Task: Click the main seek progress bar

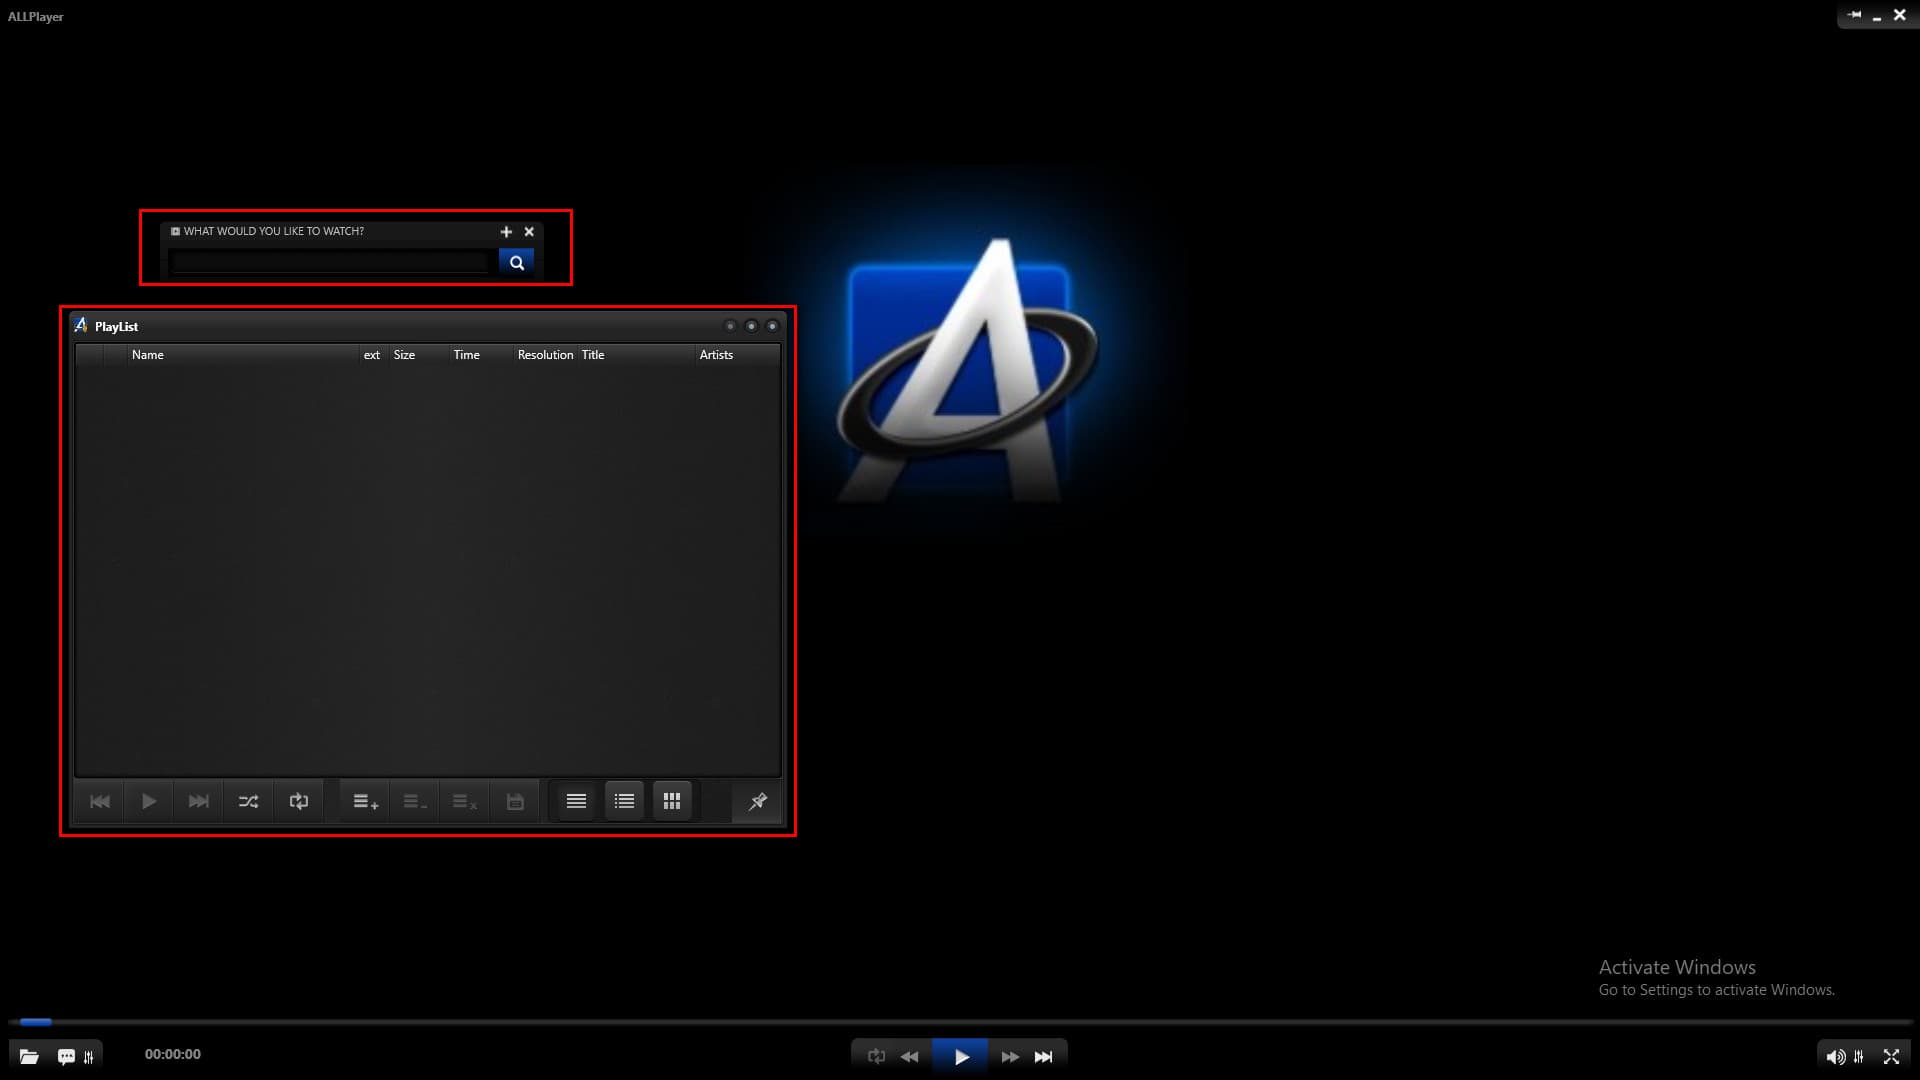Action: tap(960, 1022)
